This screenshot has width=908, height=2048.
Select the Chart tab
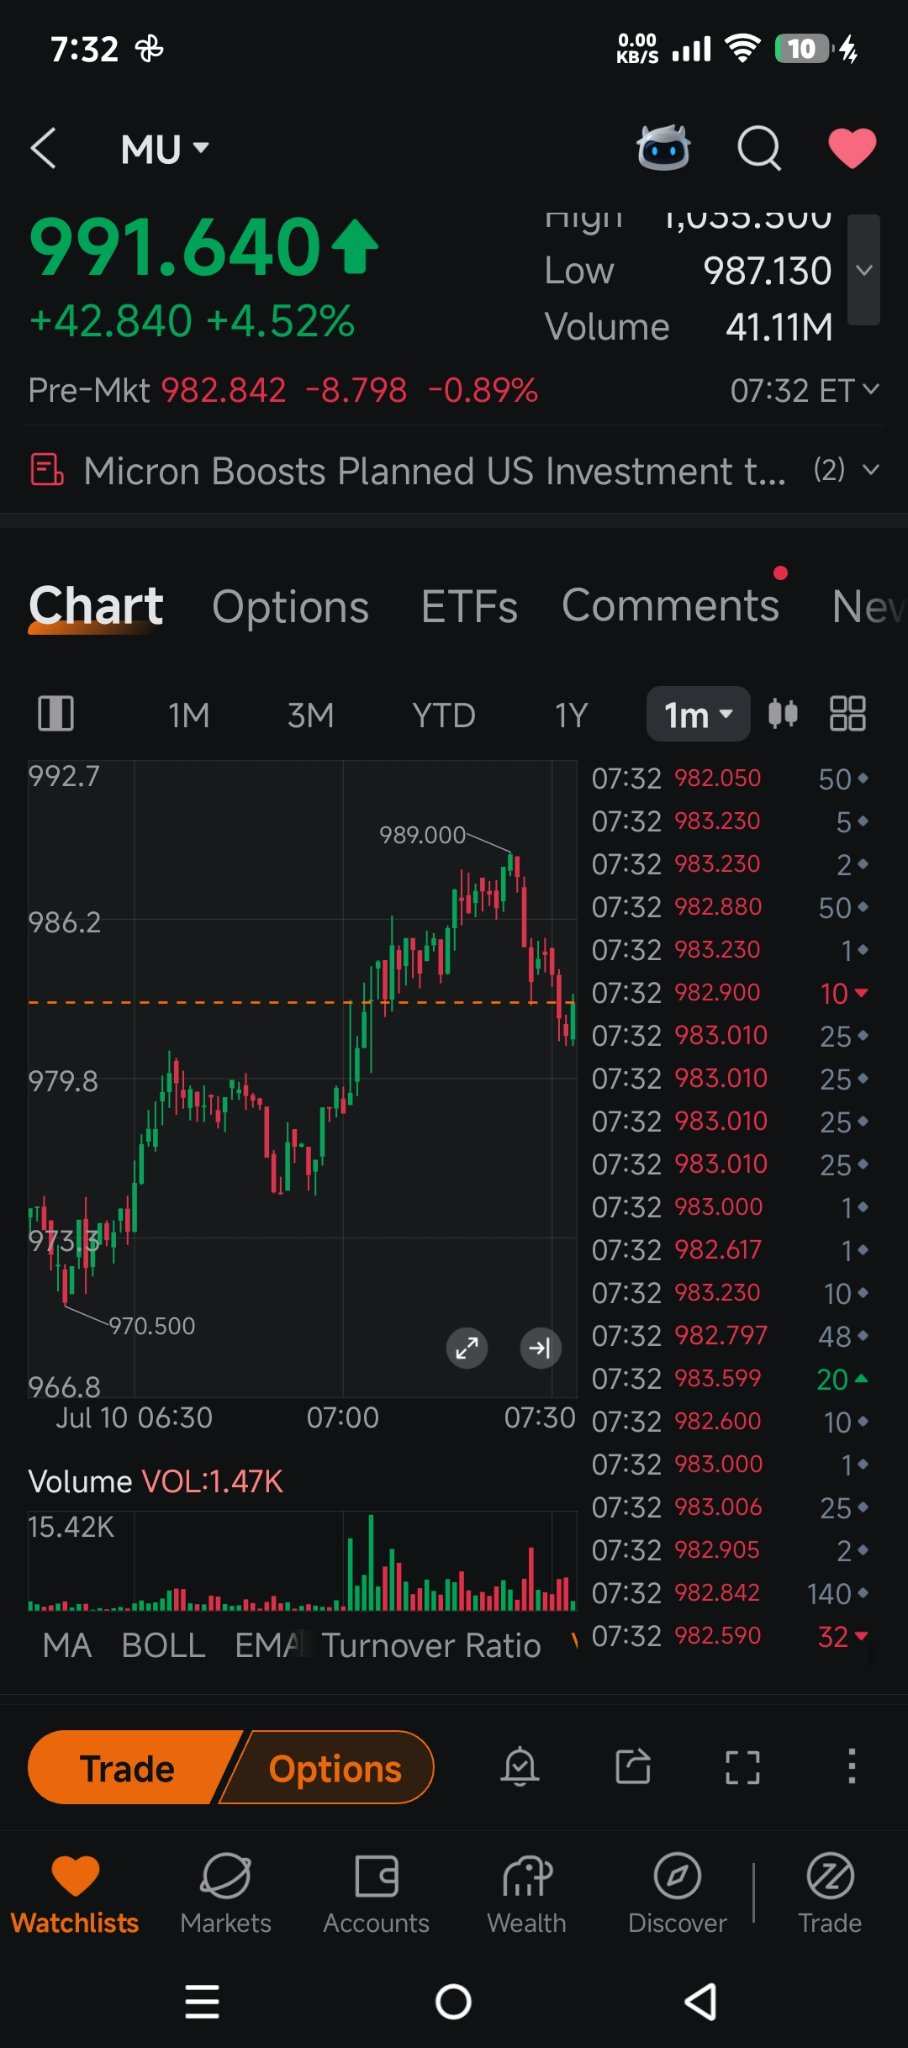point(96,606)
